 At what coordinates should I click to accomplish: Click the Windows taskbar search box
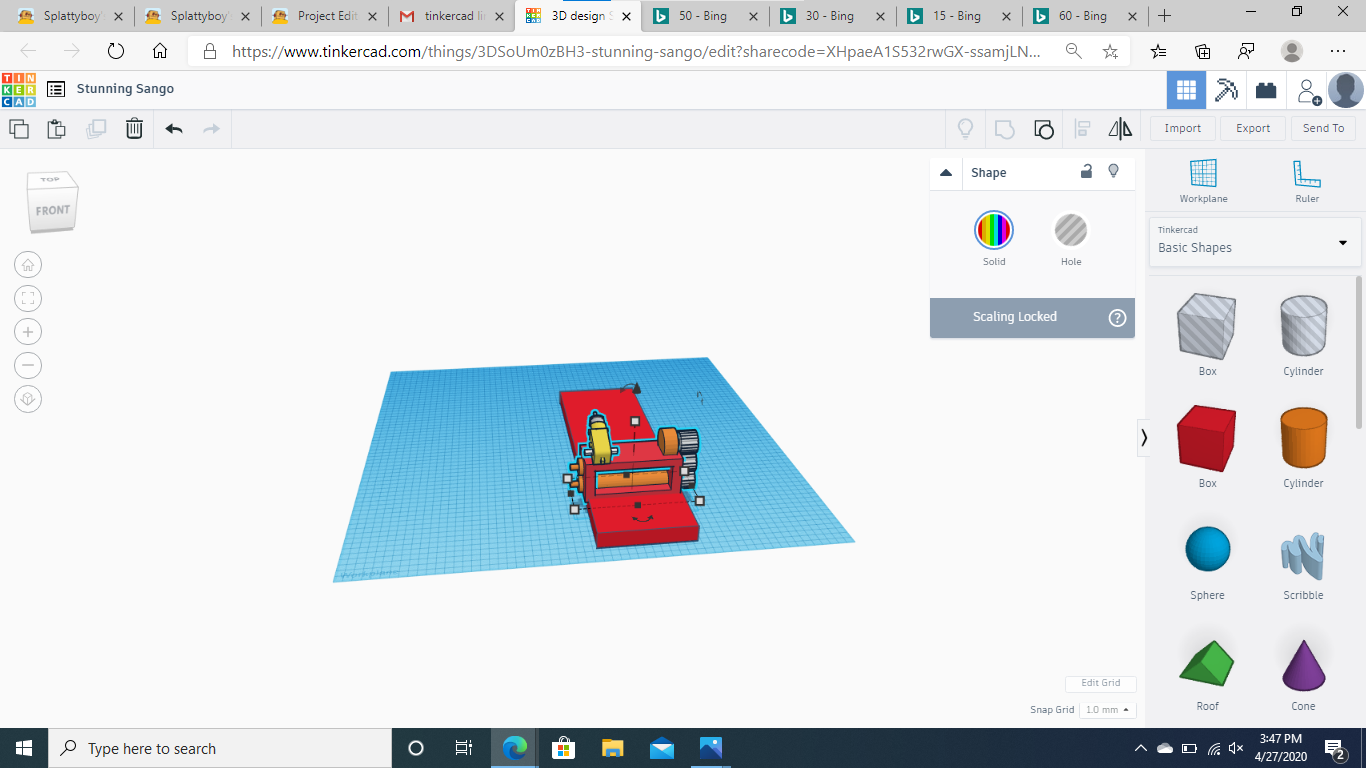(x=220, y=748)
